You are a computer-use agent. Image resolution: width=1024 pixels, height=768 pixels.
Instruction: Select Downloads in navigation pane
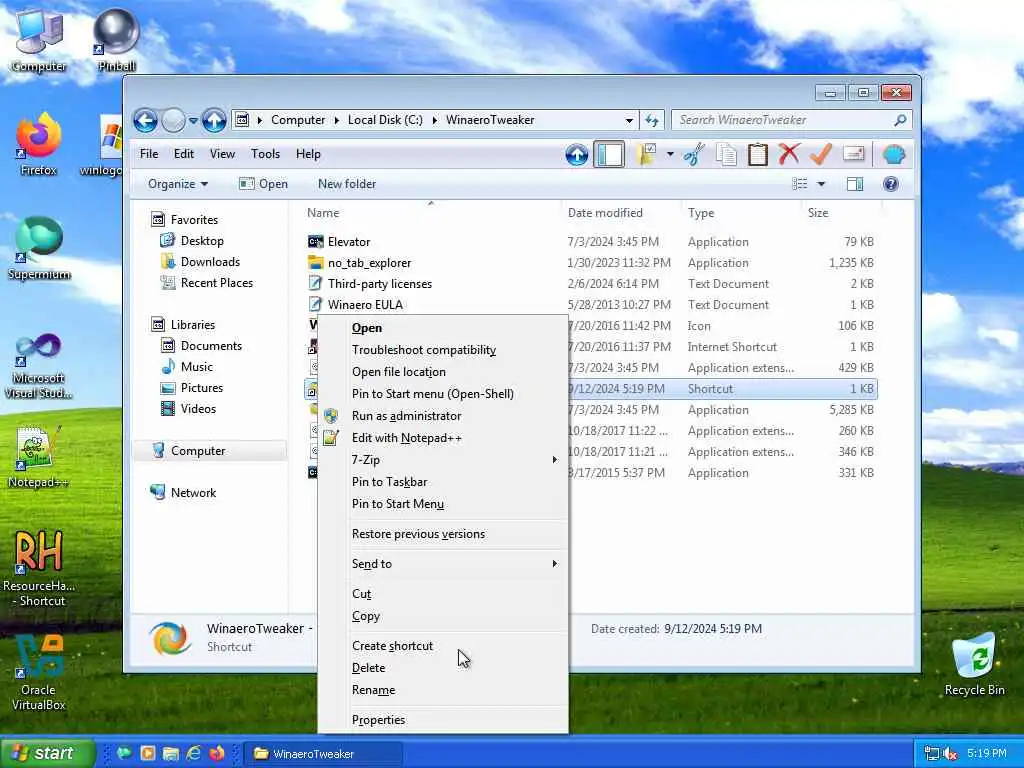coord(210,262)
